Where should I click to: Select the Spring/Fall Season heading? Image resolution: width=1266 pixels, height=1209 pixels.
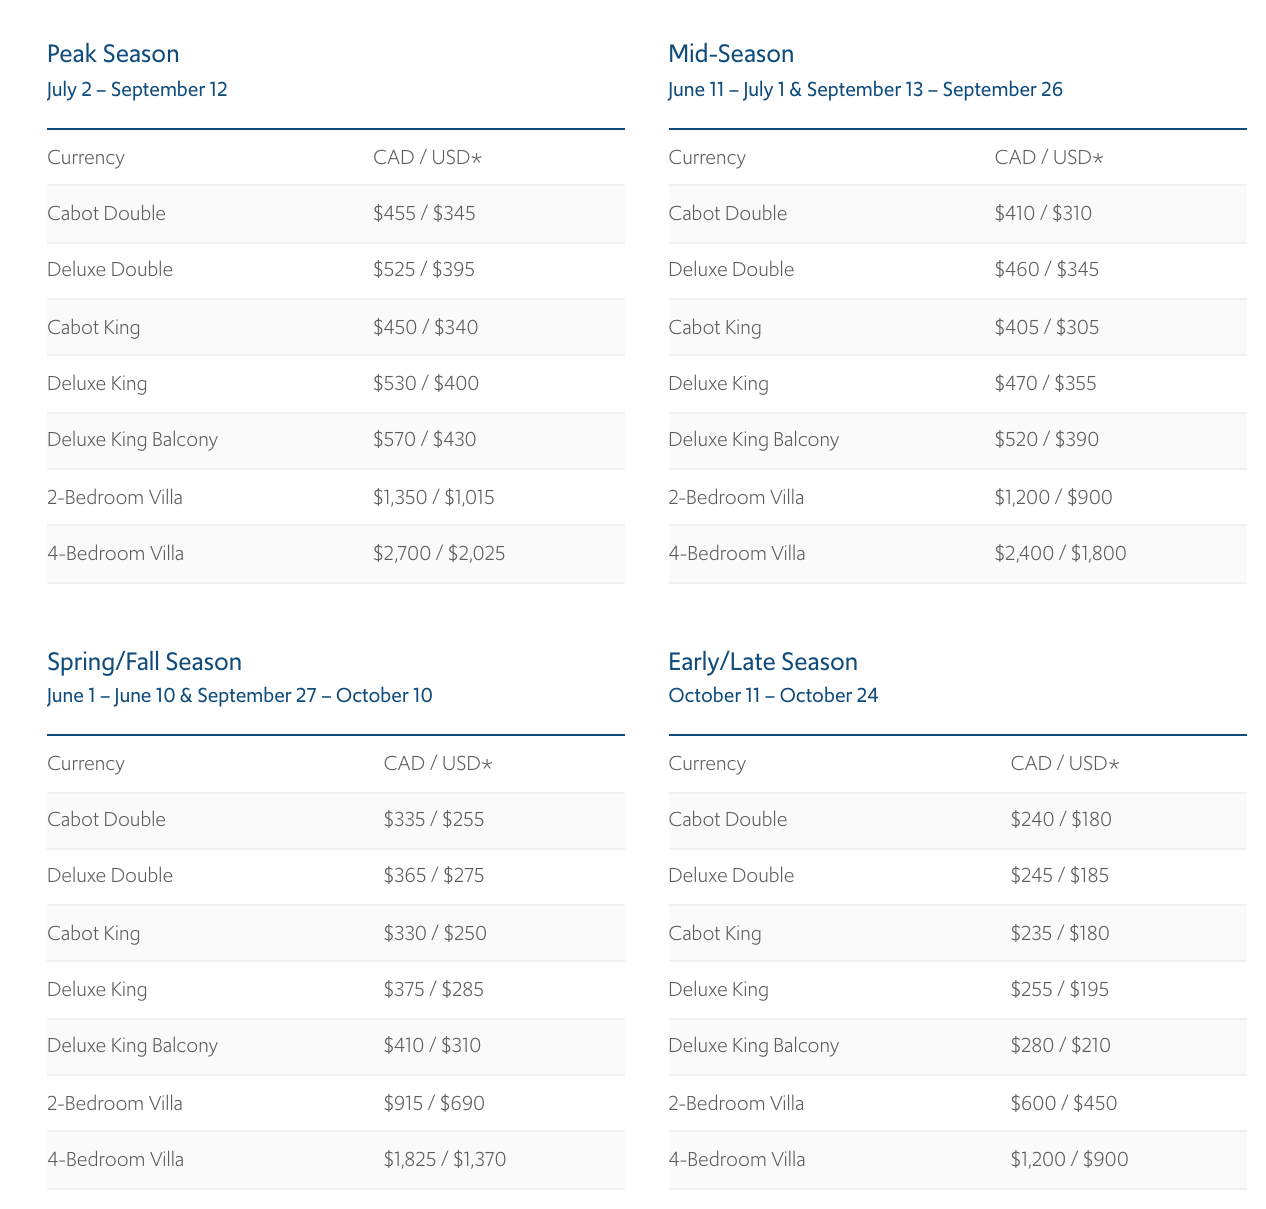tap(144, 662)
